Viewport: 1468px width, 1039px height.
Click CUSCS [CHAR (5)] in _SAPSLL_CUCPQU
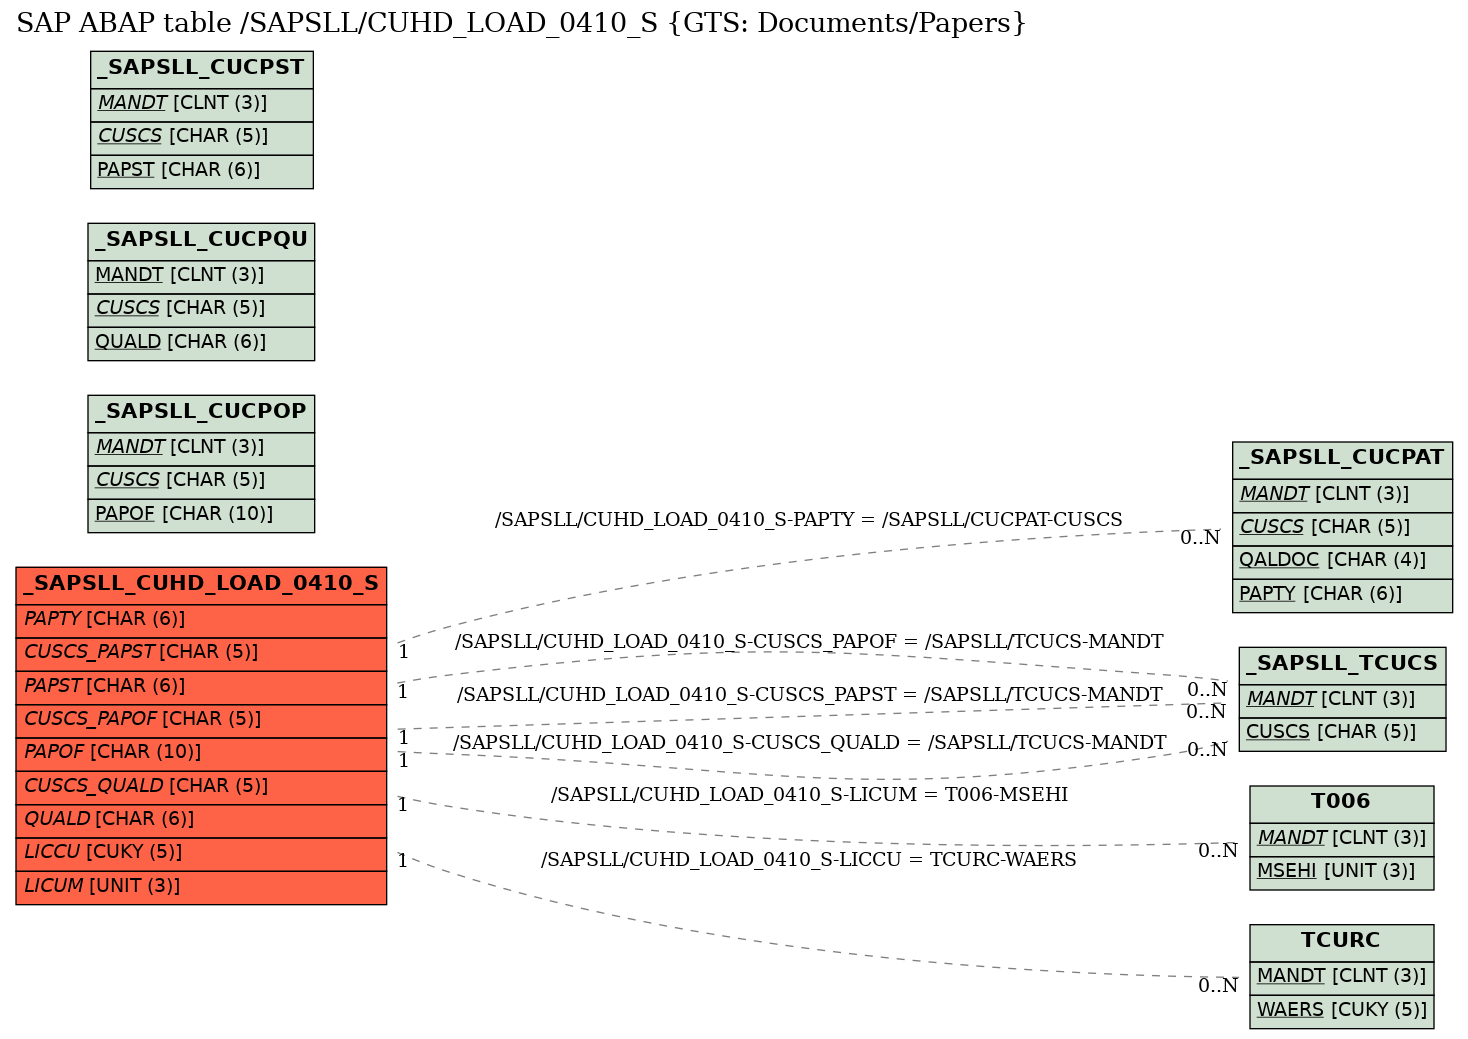pyautogui.click(x=201, y=309)
